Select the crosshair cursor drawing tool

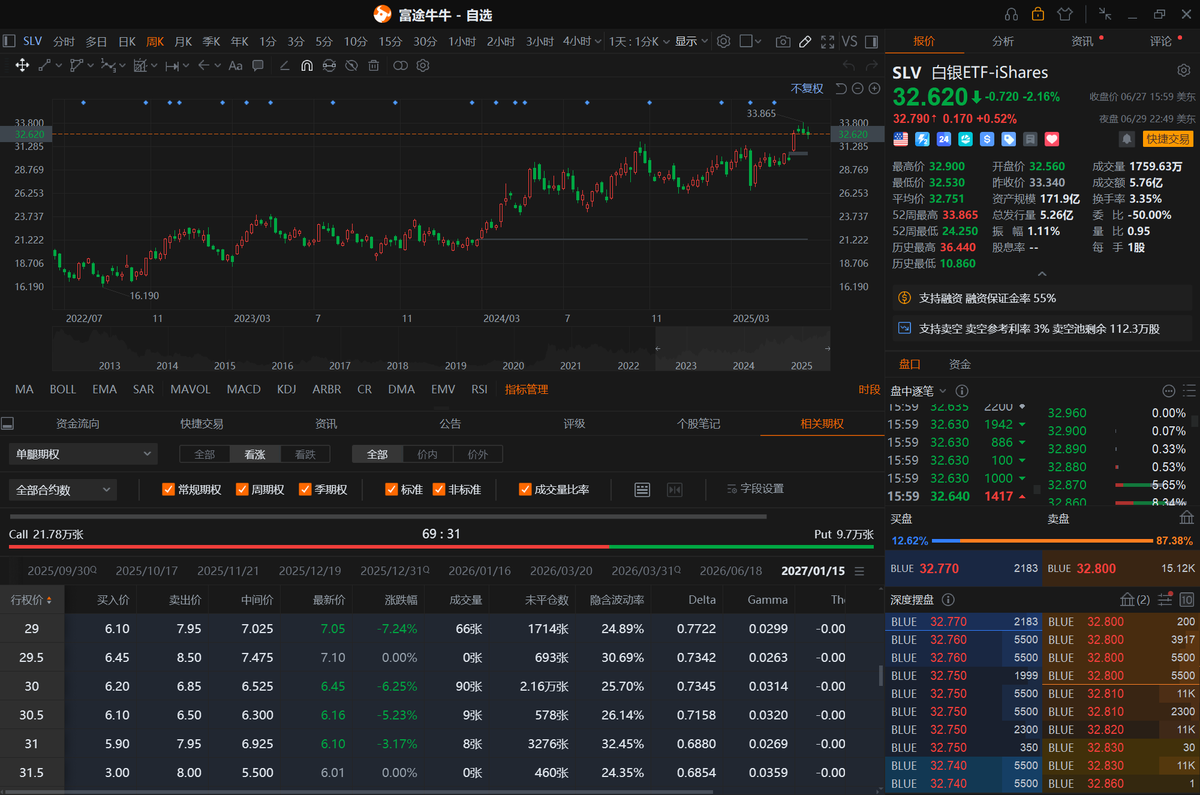point(22,65)
